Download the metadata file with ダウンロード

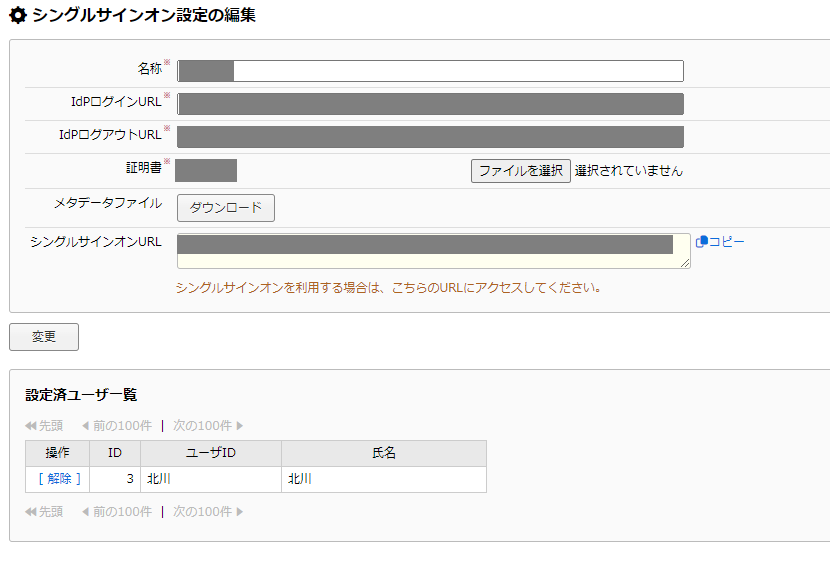coord(226,208)
